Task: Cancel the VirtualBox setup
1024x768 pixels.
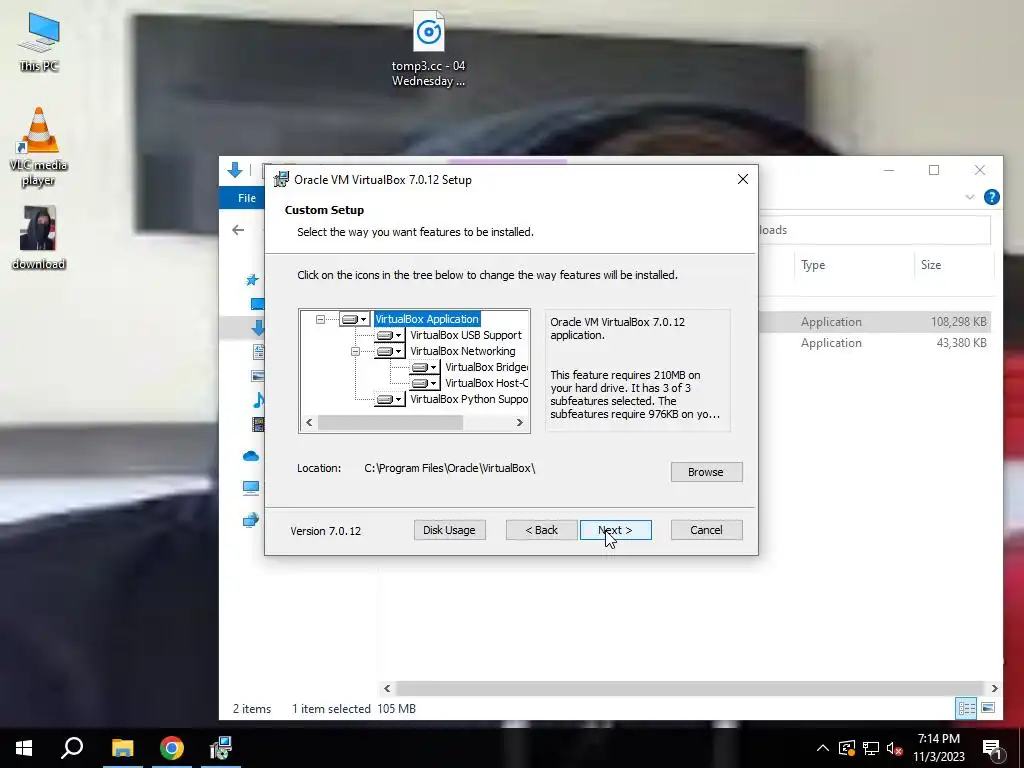Action: click(706, 530)
